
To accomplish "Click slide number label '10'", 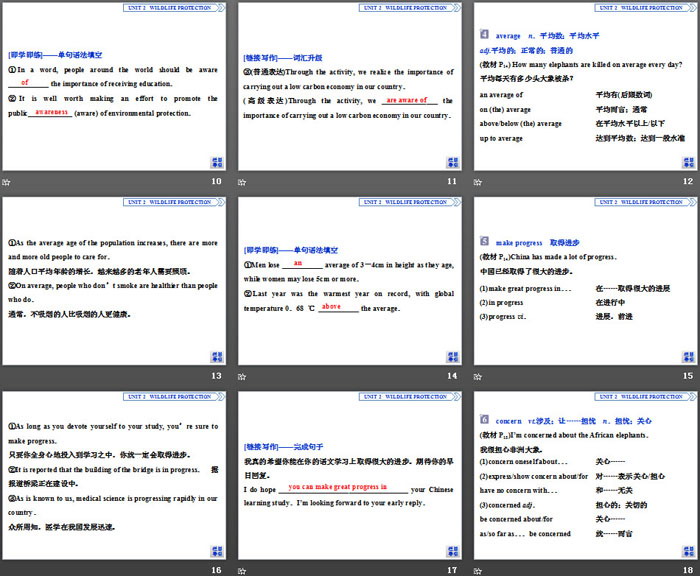I will (x=216, y=181).
